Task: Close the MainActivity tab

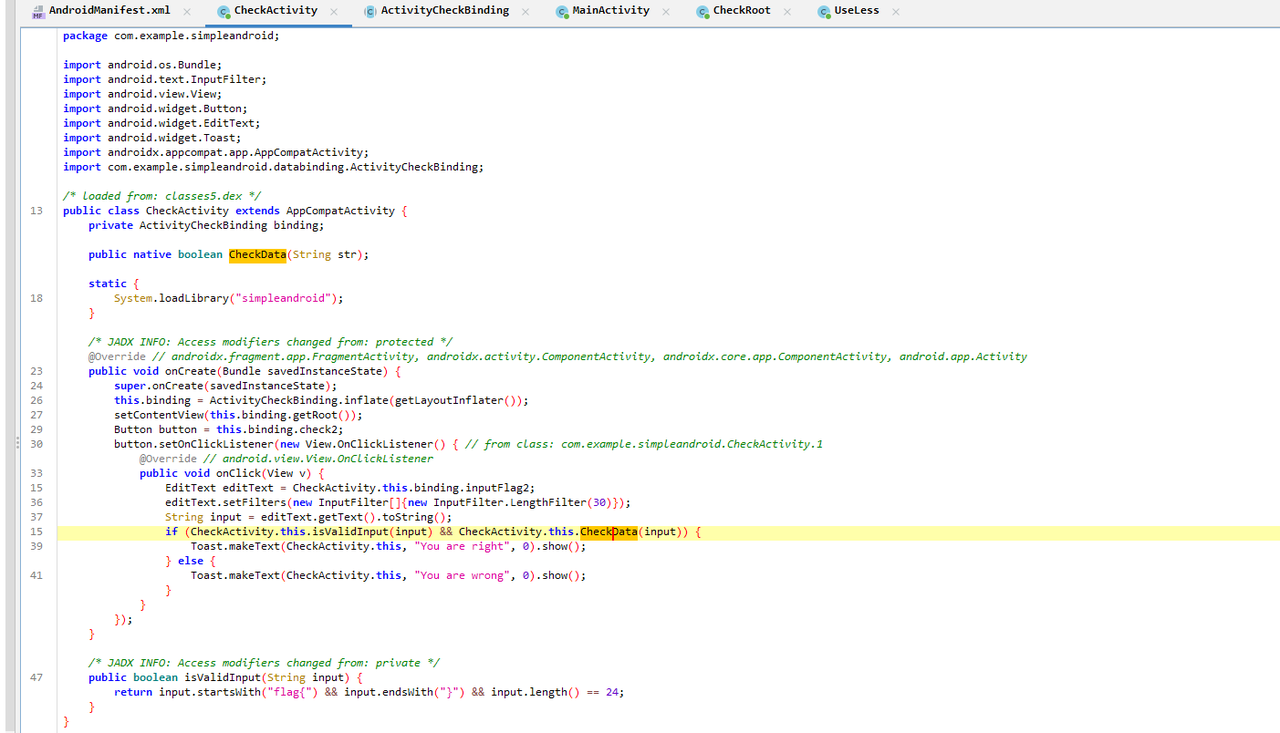Action: click(x=665, y=12)
